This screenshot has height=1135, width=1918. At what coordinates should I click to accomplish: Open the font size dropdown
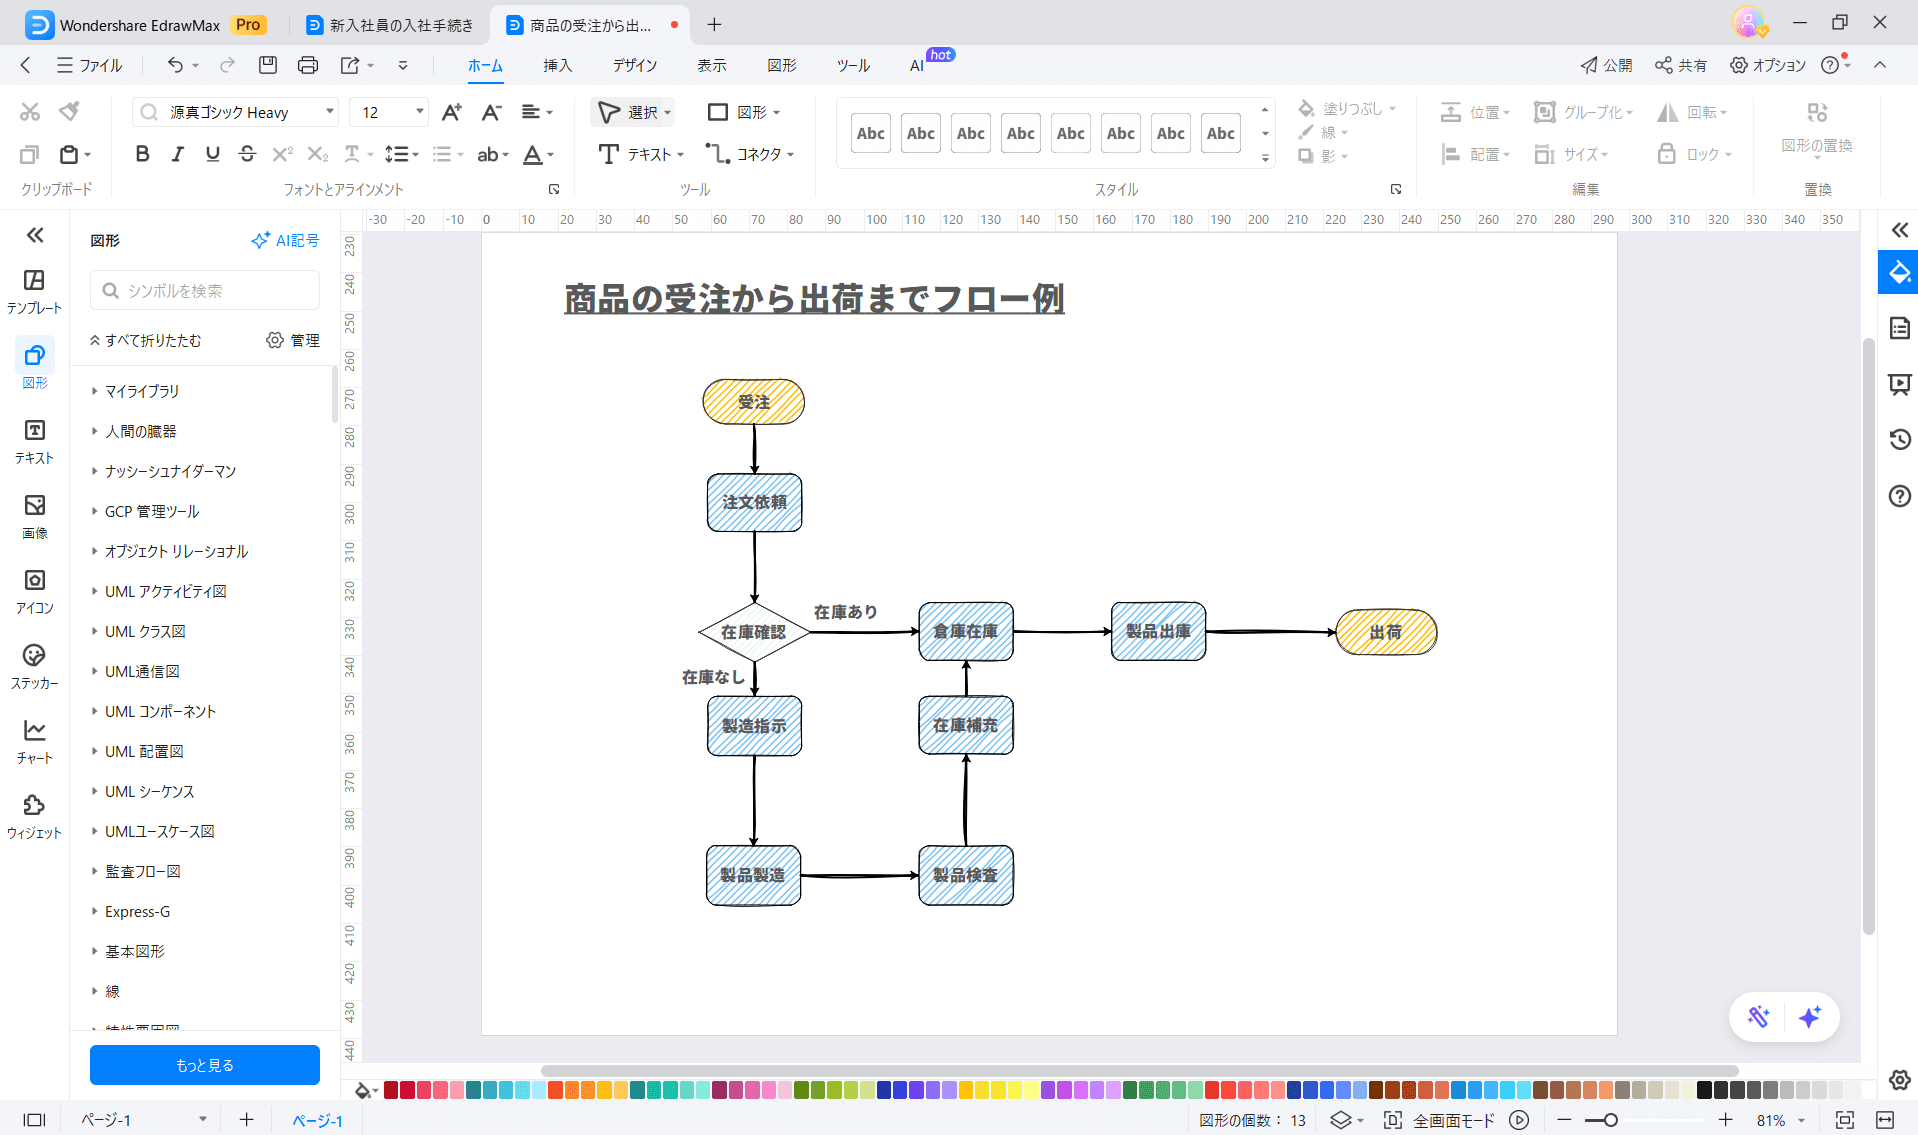(420, 112)
